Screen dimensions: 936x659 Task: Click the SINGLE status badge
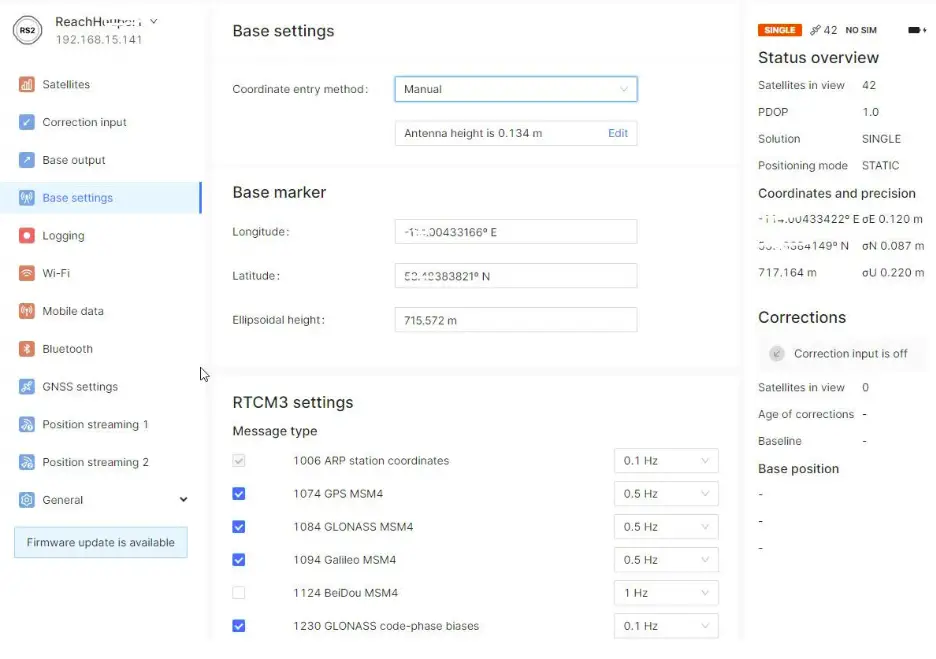779,30
